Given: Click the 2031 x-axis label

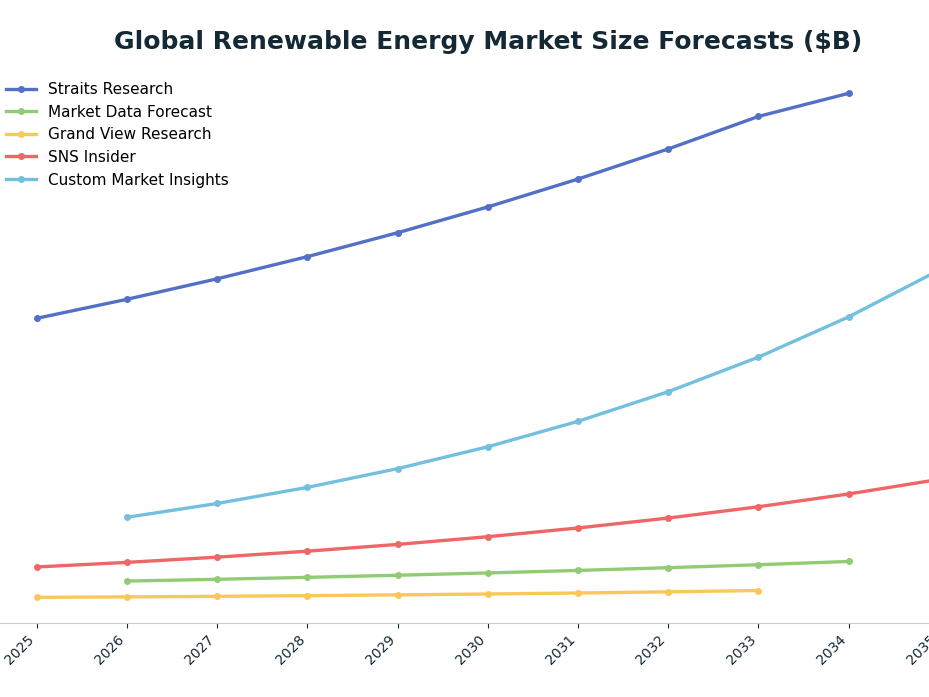Looking at the screenshot, I should 559,650.
